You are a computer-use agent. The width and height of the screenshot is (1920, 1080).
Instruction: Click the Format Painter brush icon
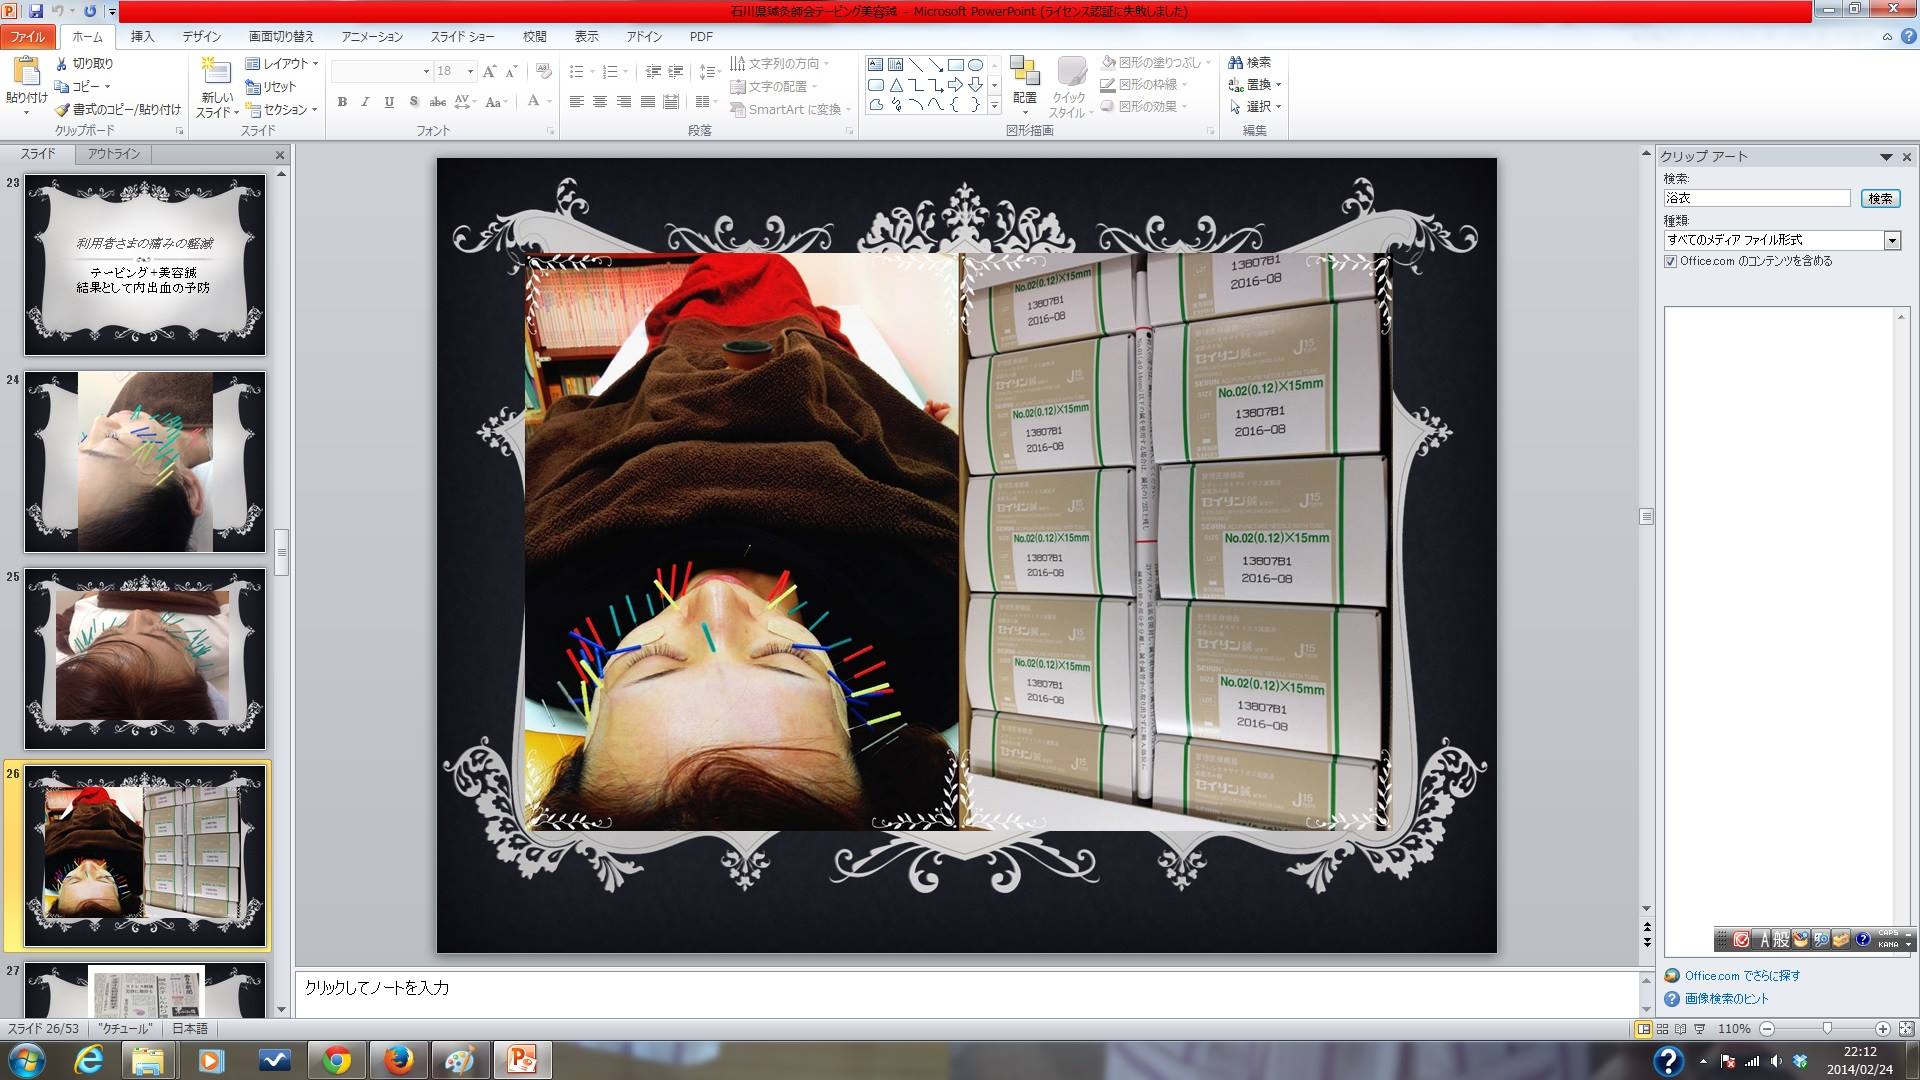[x=62, y=109]
